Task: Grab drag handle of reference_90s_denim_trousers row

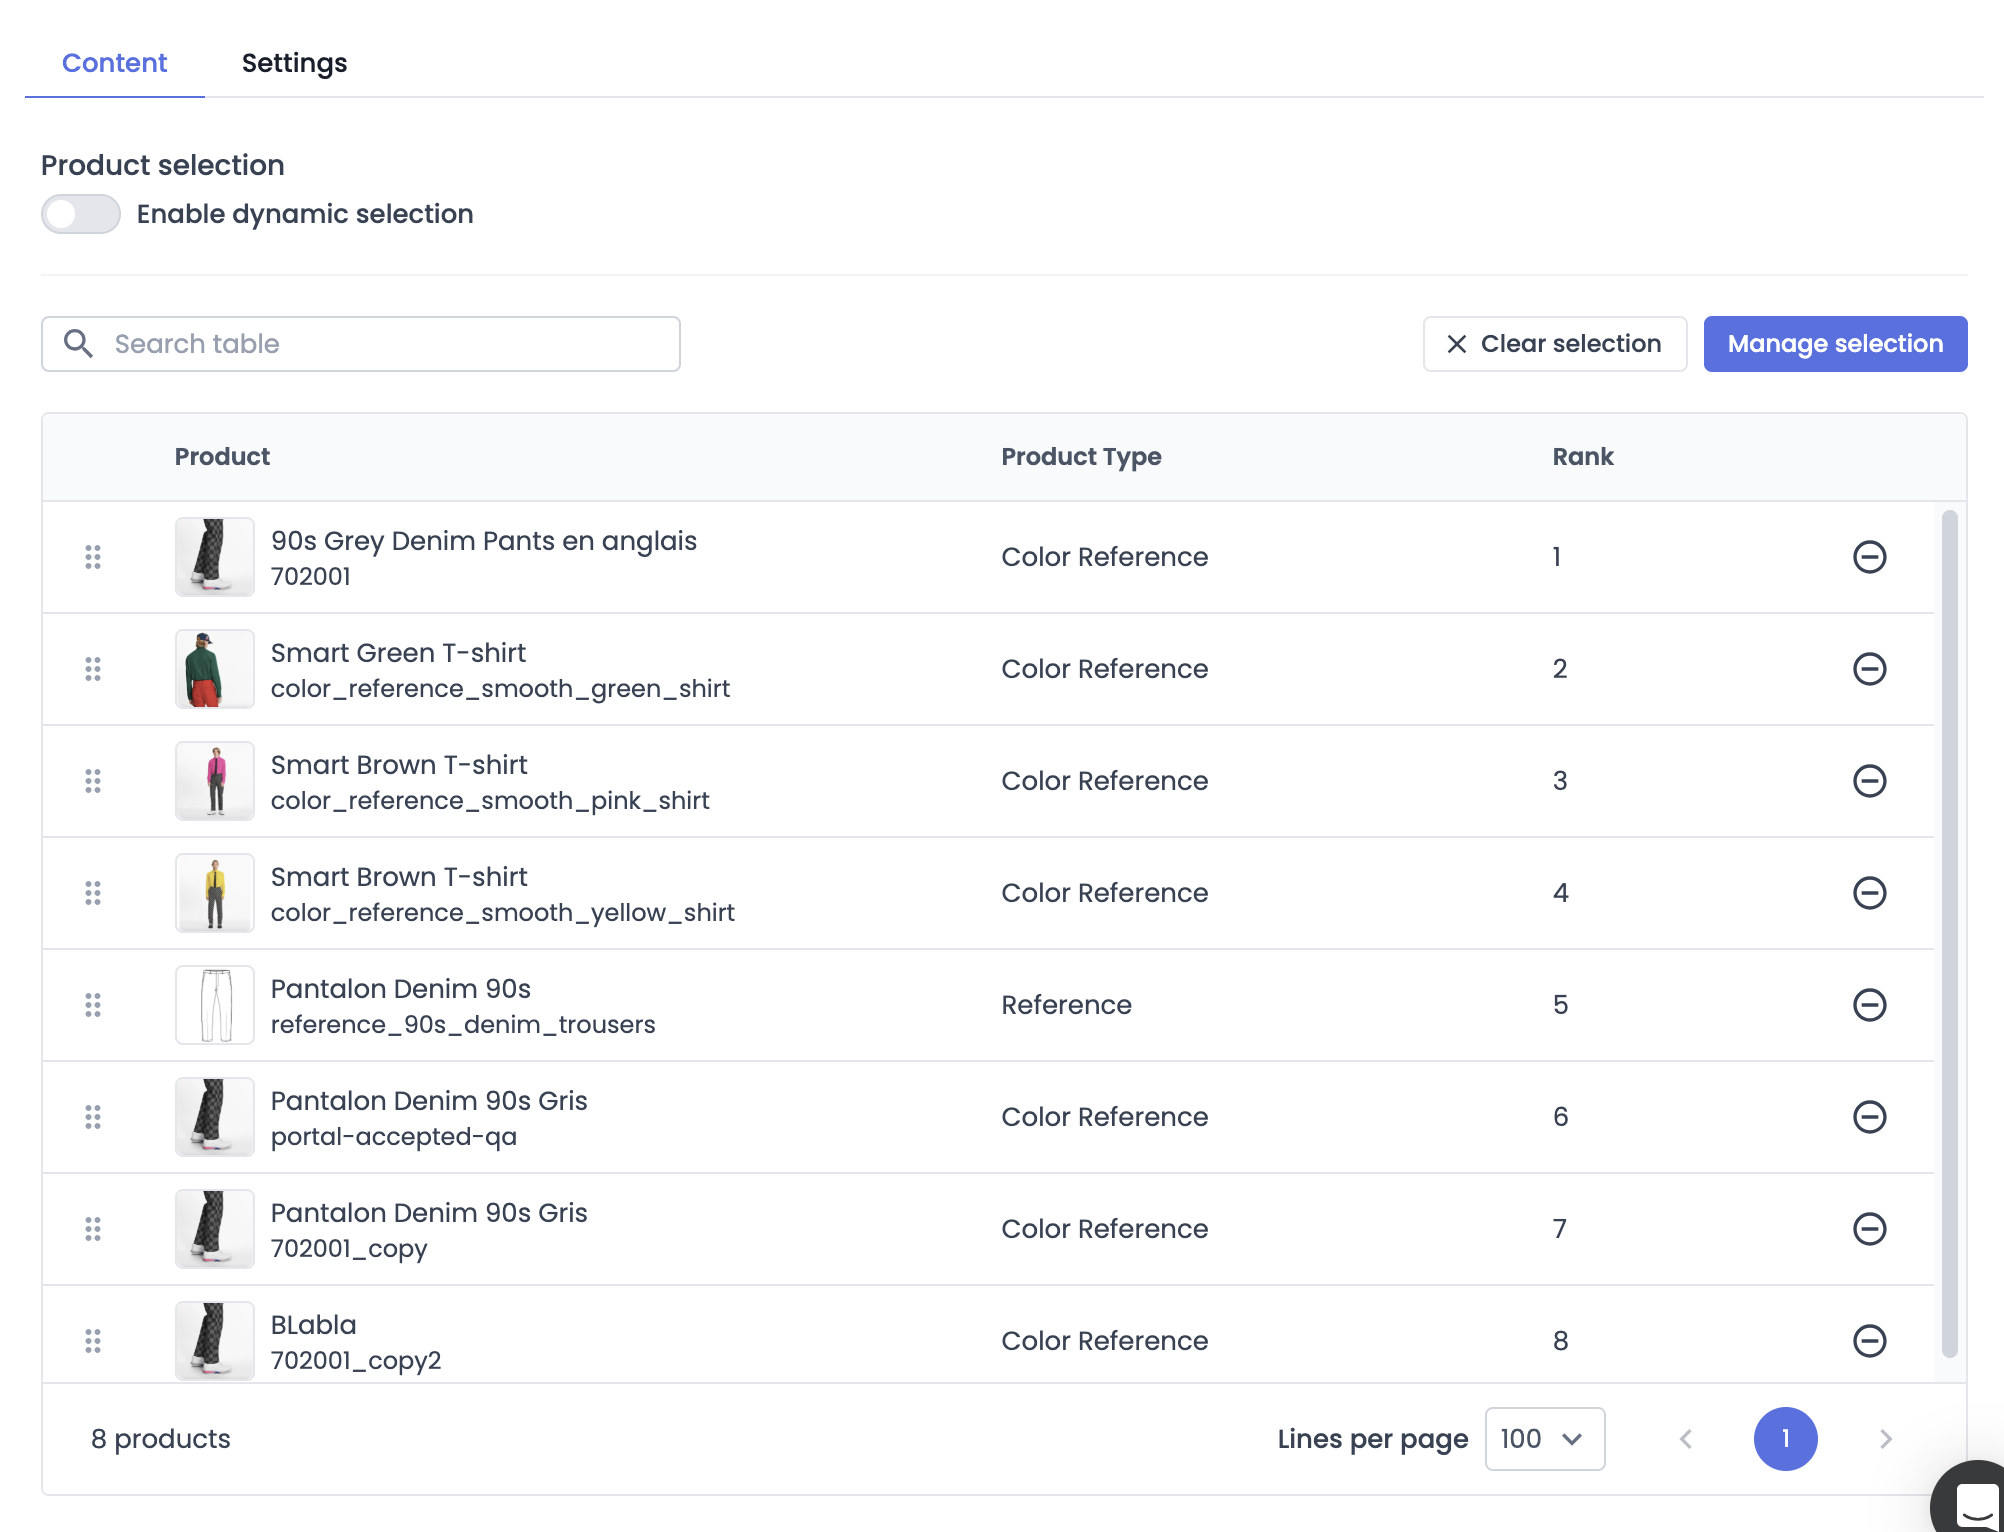Action: pyautogui.click(x=93, y=1005)
